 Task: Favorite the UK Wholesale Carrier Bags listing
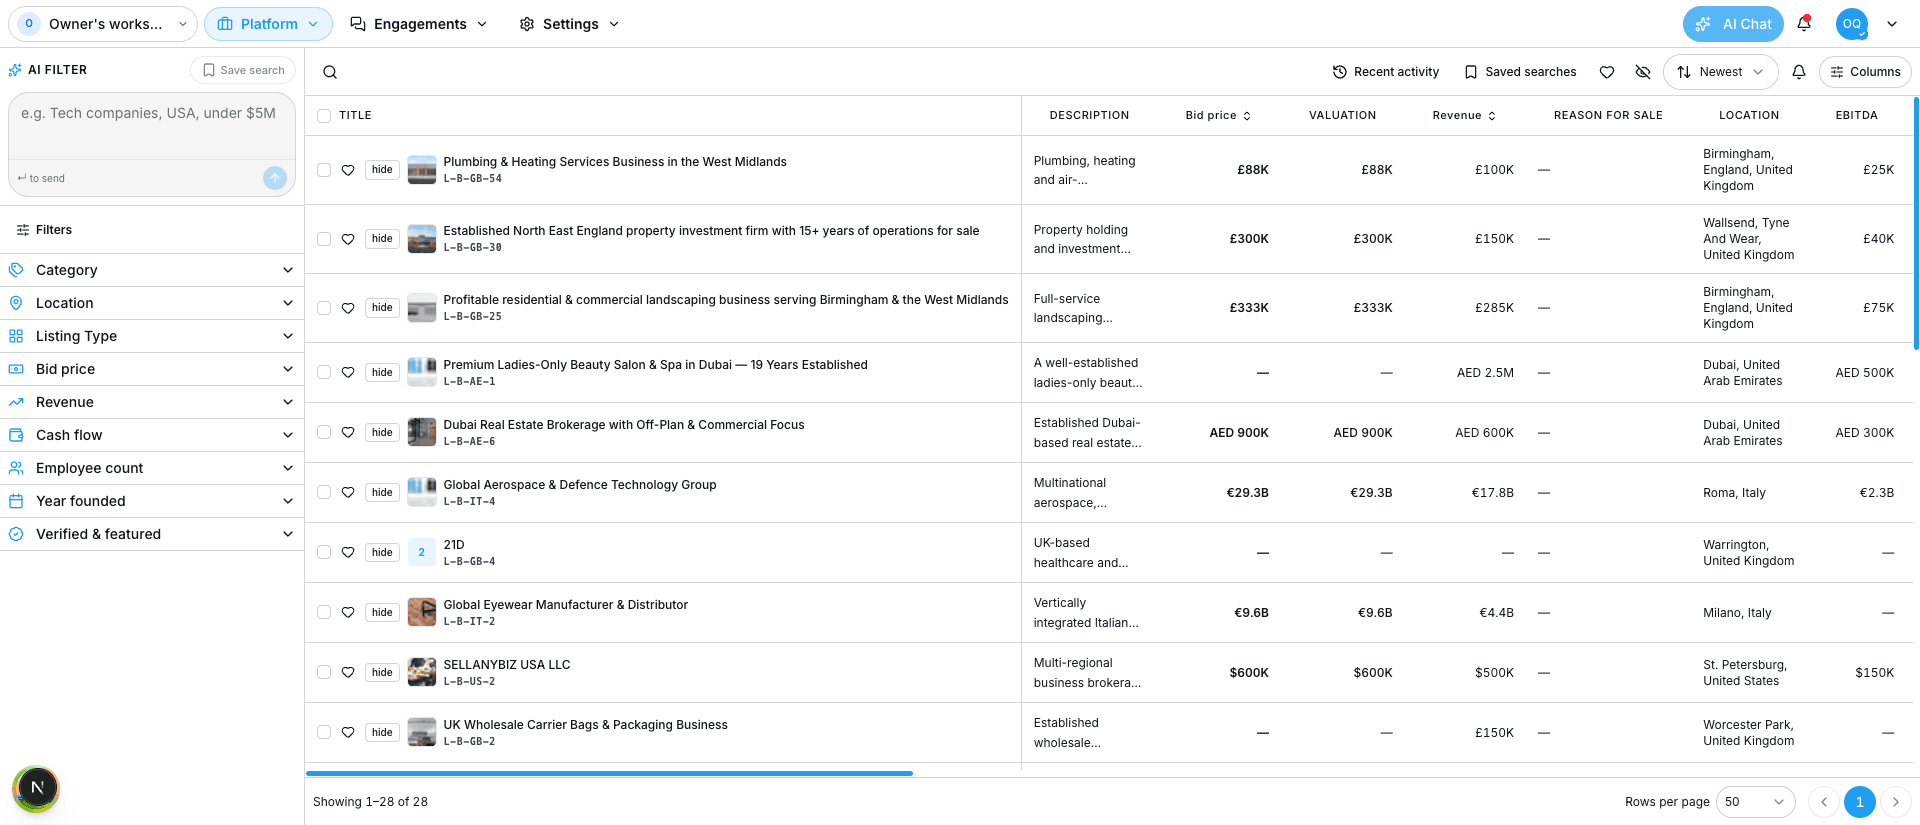[348, 732]
